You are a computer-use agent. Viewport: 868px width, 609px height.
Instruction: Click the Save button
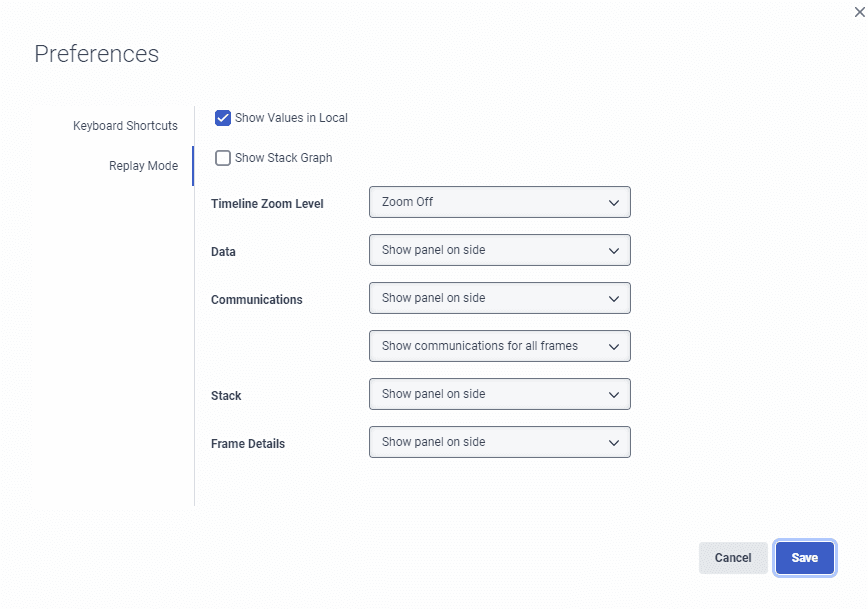pos(805,558)
